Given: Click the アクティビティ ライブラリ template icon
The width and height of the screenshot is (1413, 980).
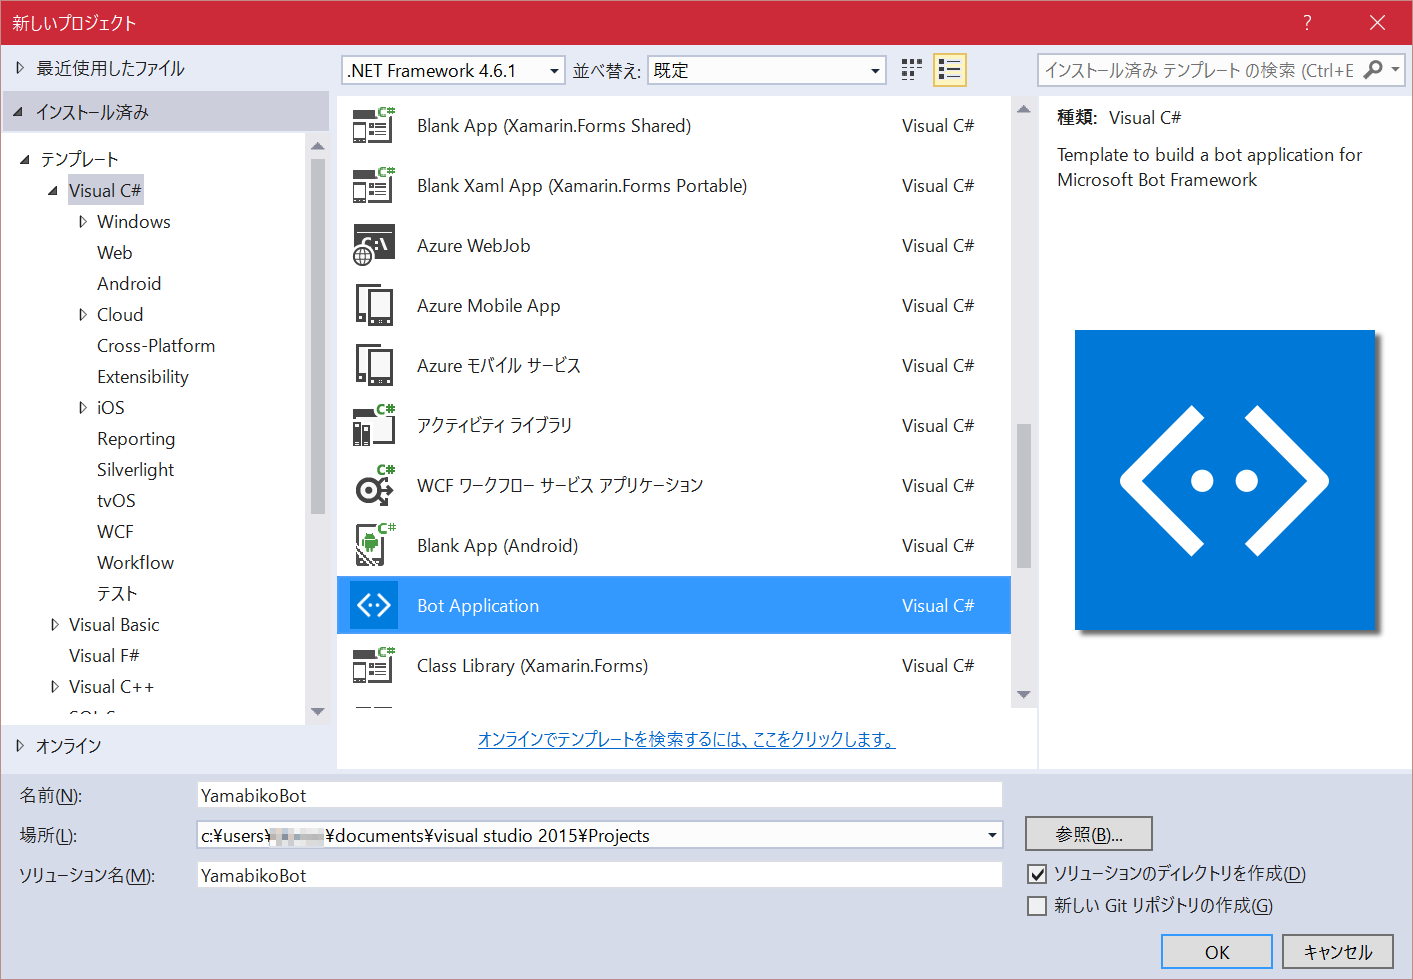Looking at the screenshot, I should point(374,426).
